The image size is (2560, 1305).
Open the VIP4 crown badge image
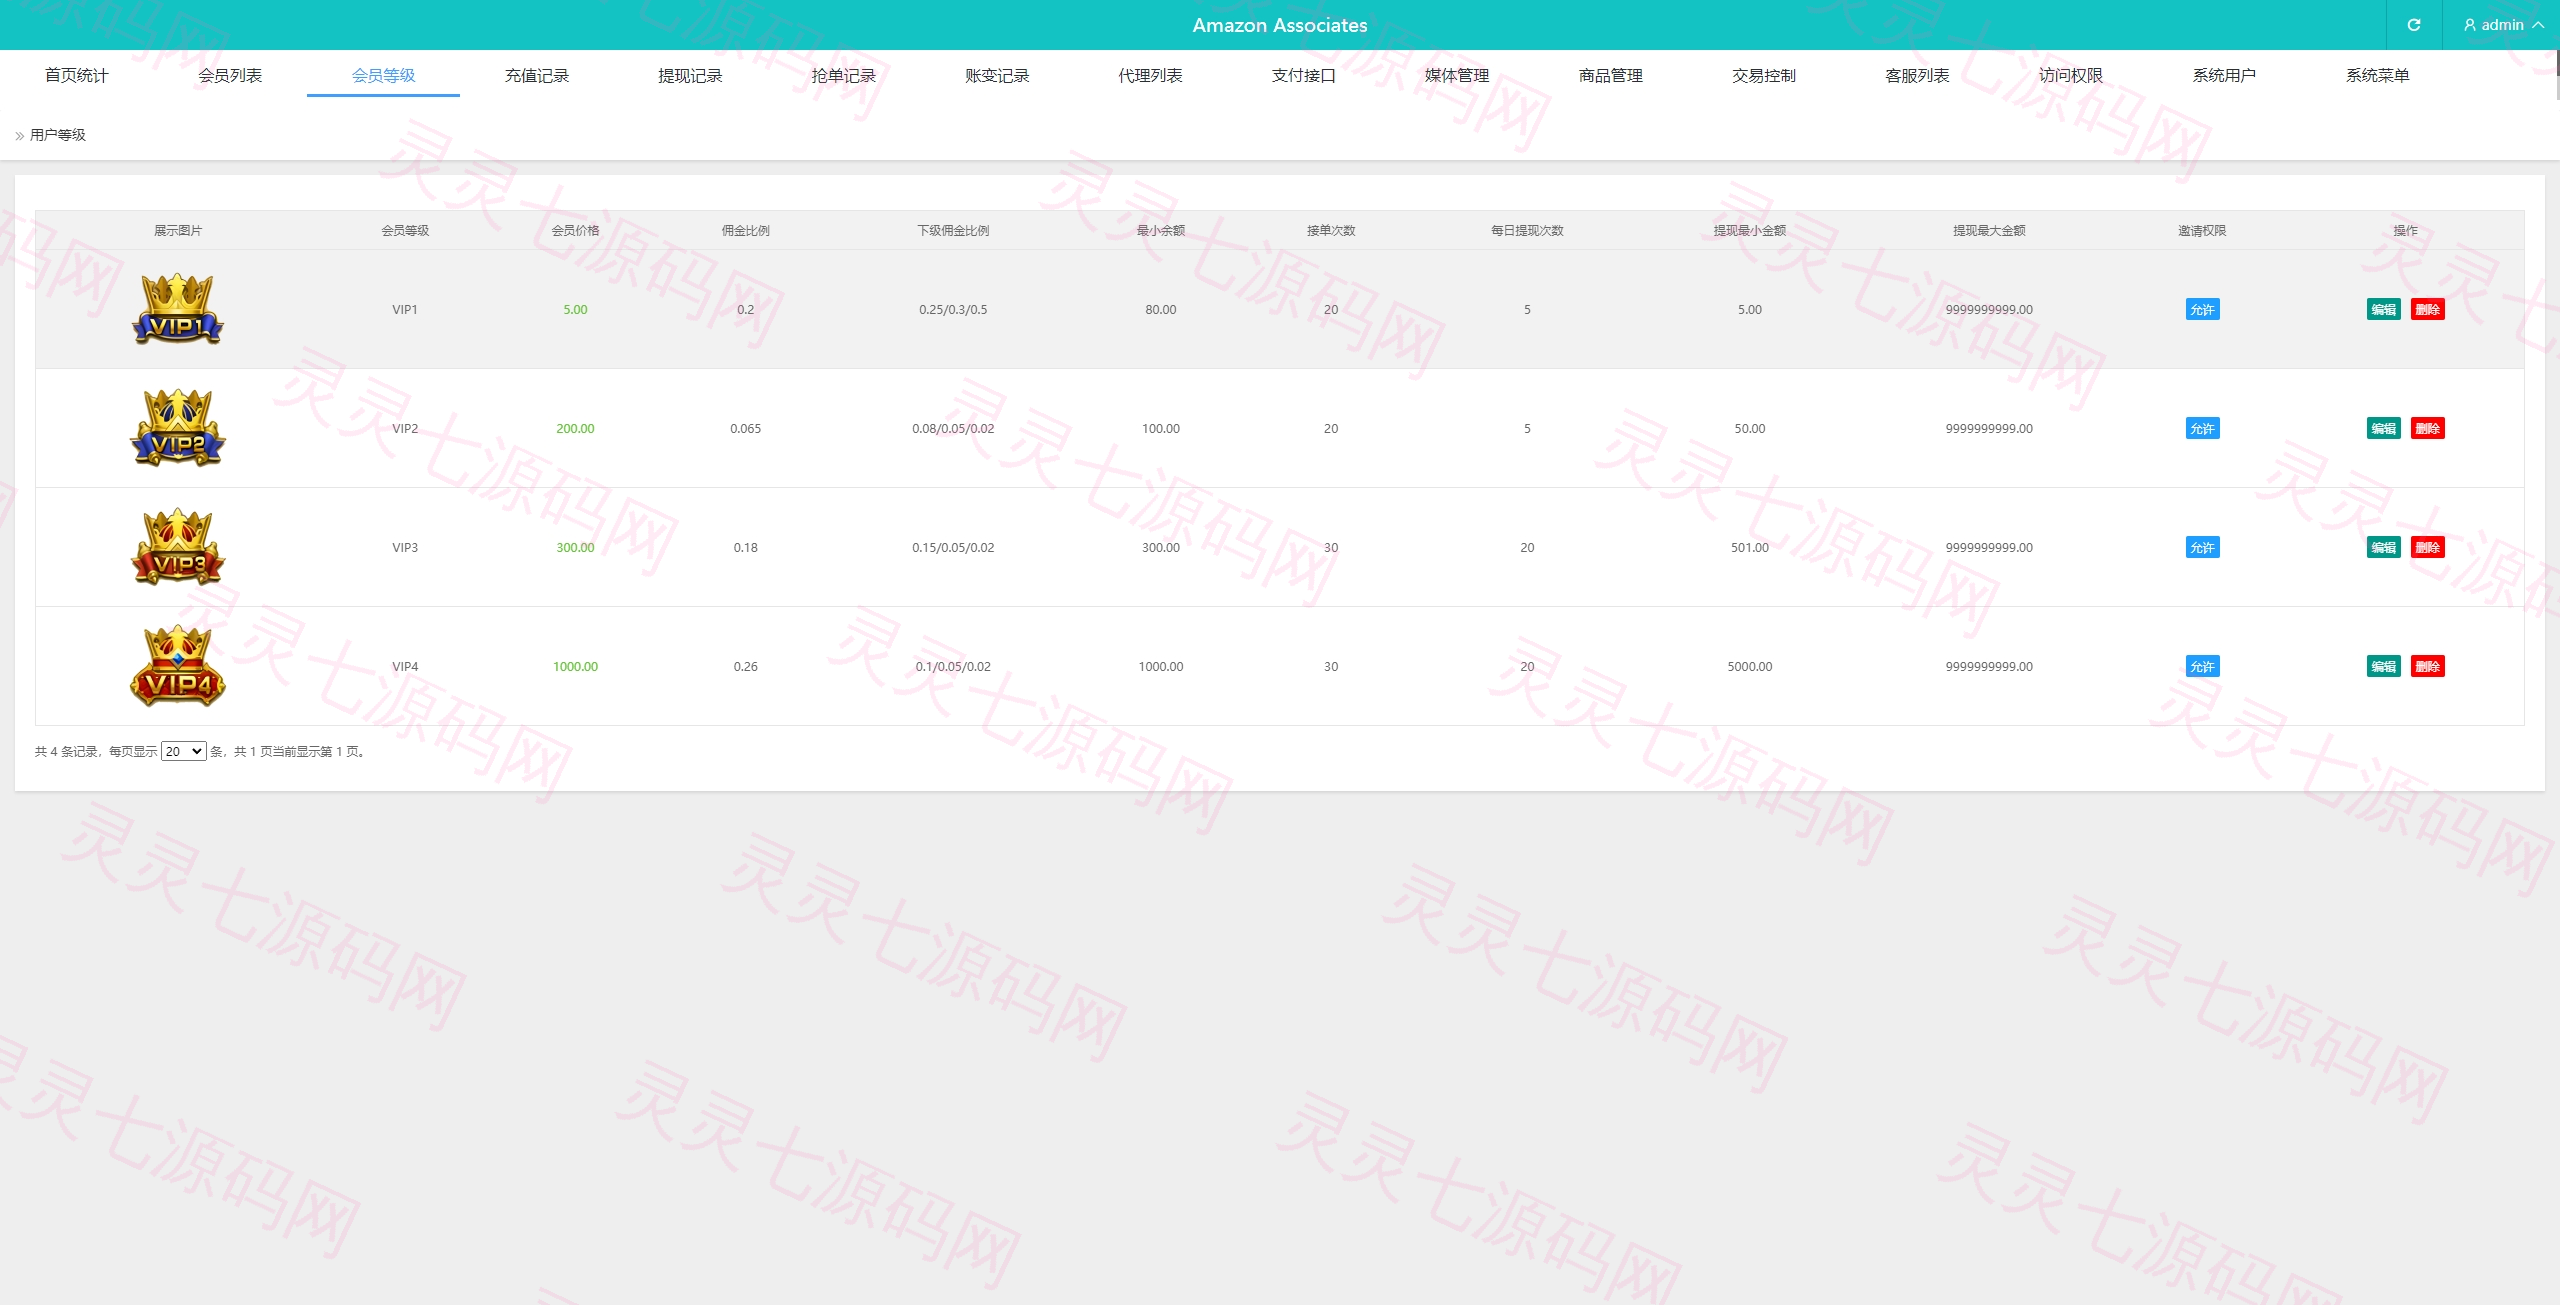tap(178, 666)
